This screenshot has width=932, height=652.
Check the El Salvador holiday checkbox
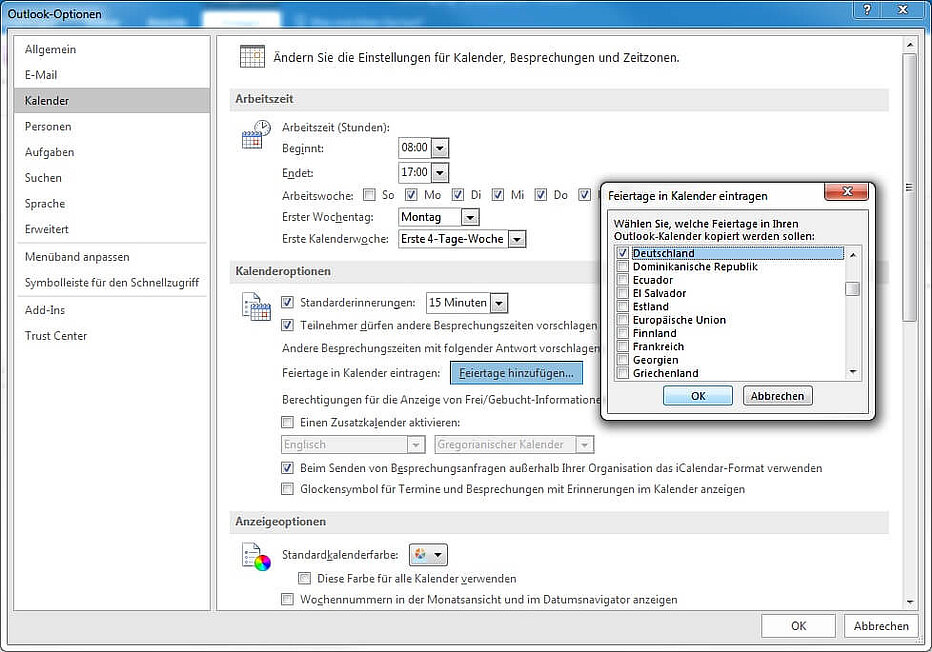[622, 293]
